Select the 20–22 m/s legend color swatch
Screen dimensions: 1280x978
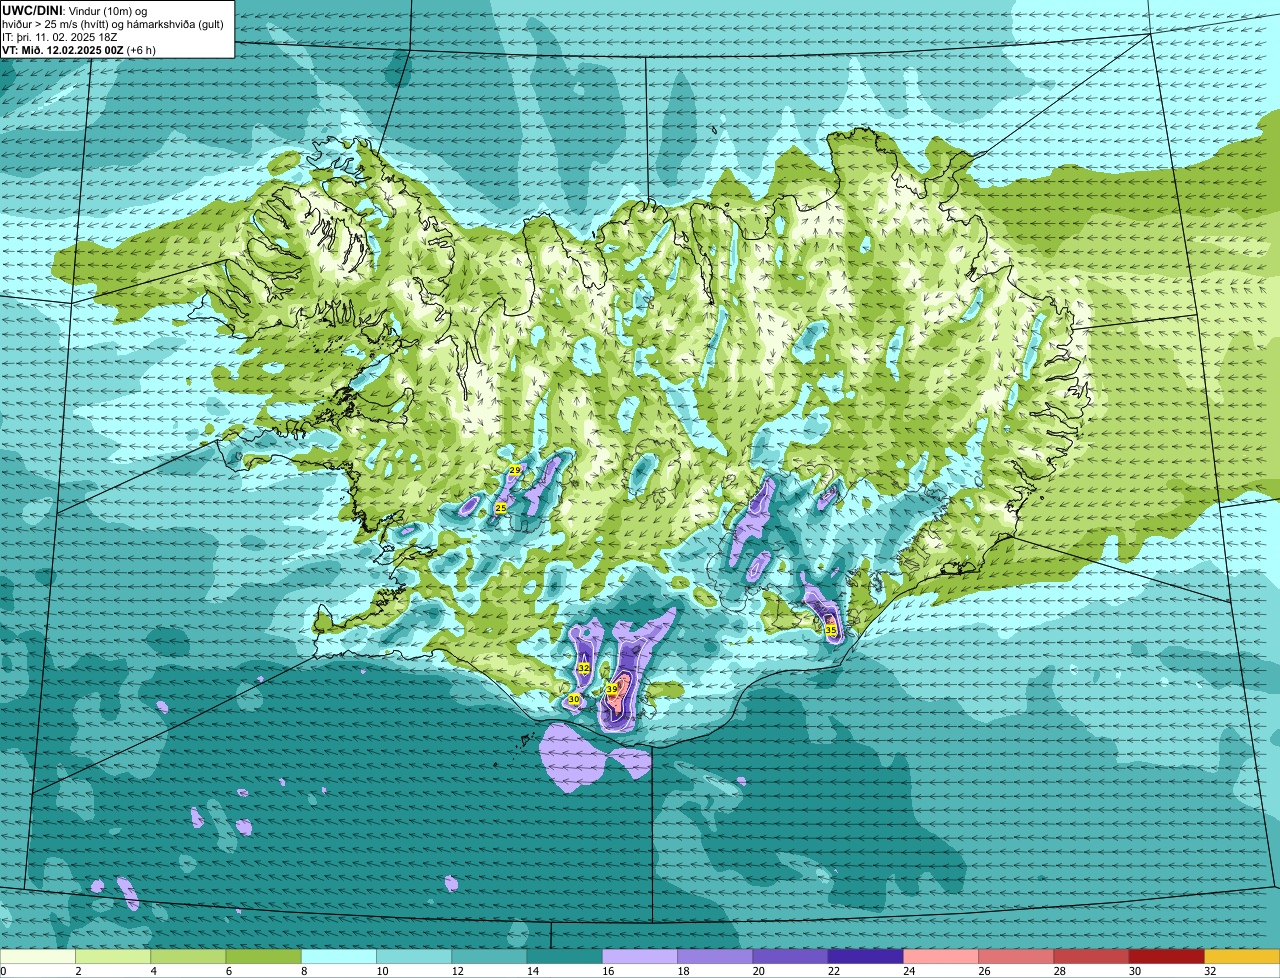(x=791, y=956)
